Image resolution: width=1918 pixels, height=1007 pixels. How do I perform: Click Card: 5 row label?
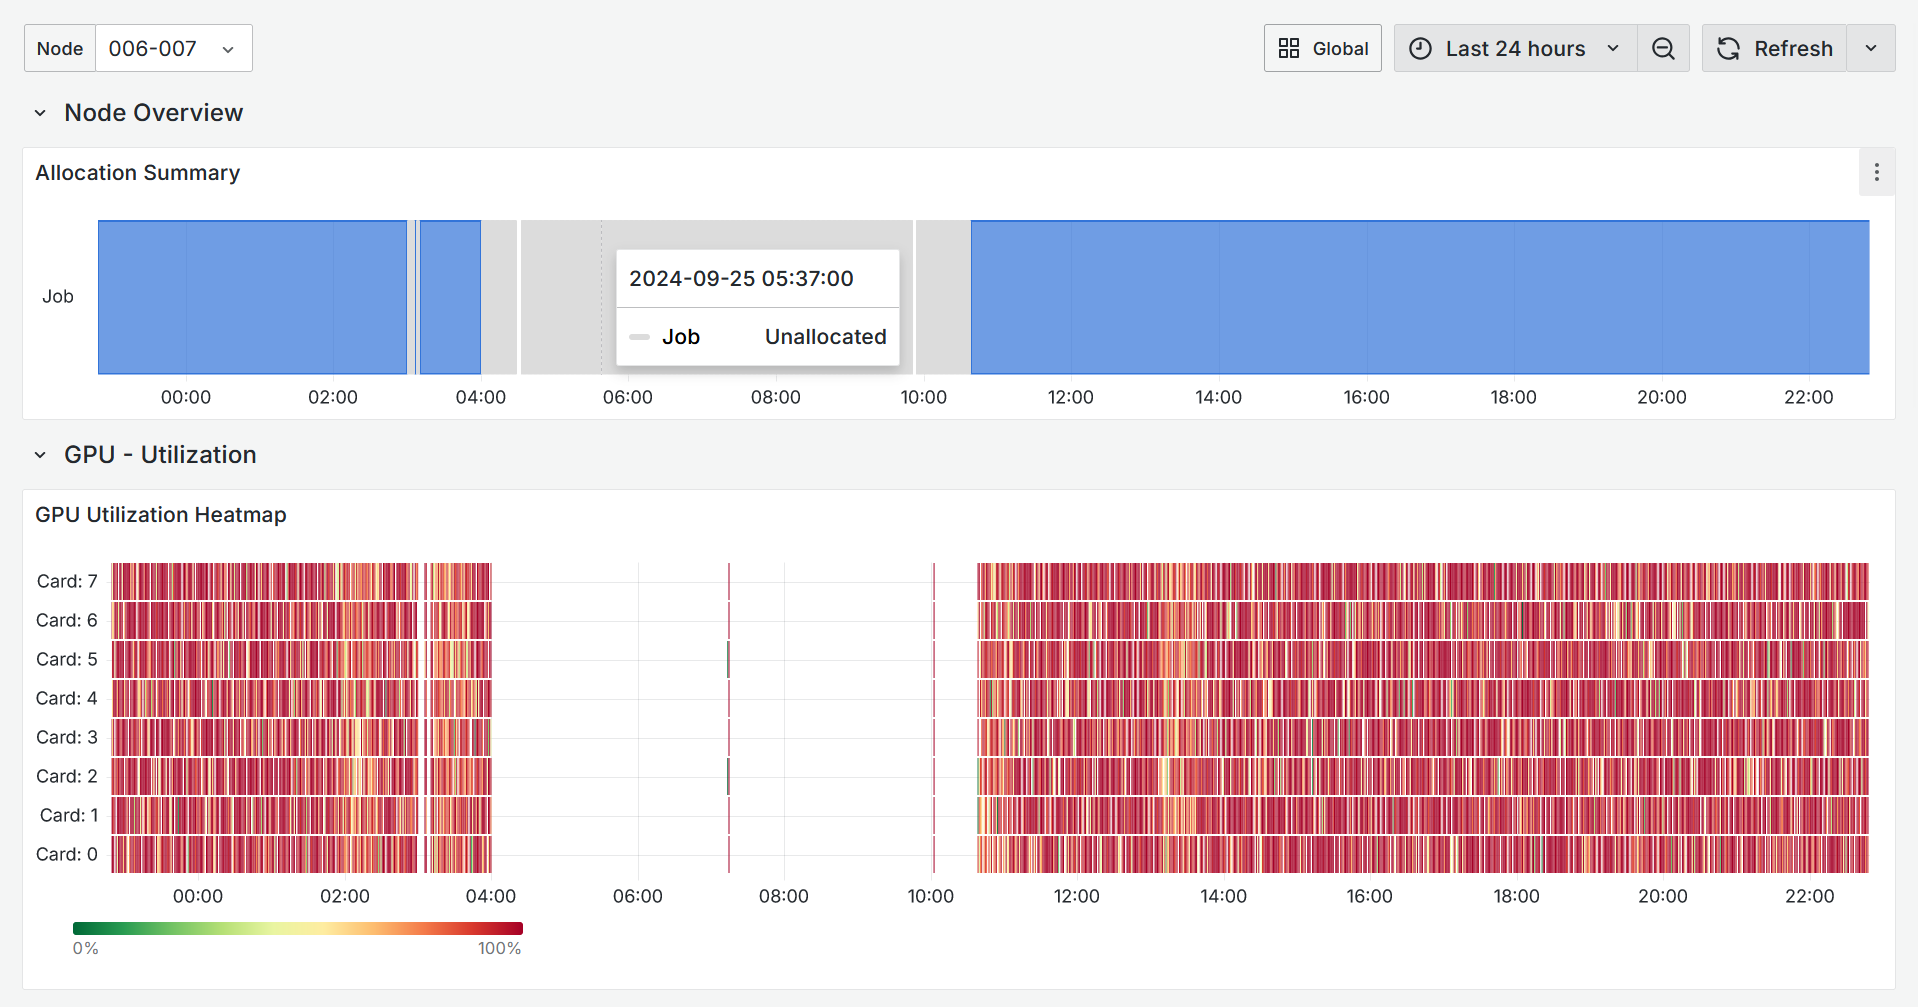(67, 659)
